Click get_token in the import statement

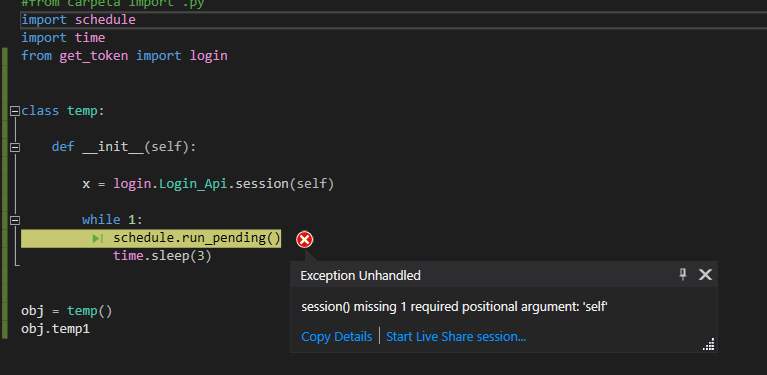click(93, 56)
